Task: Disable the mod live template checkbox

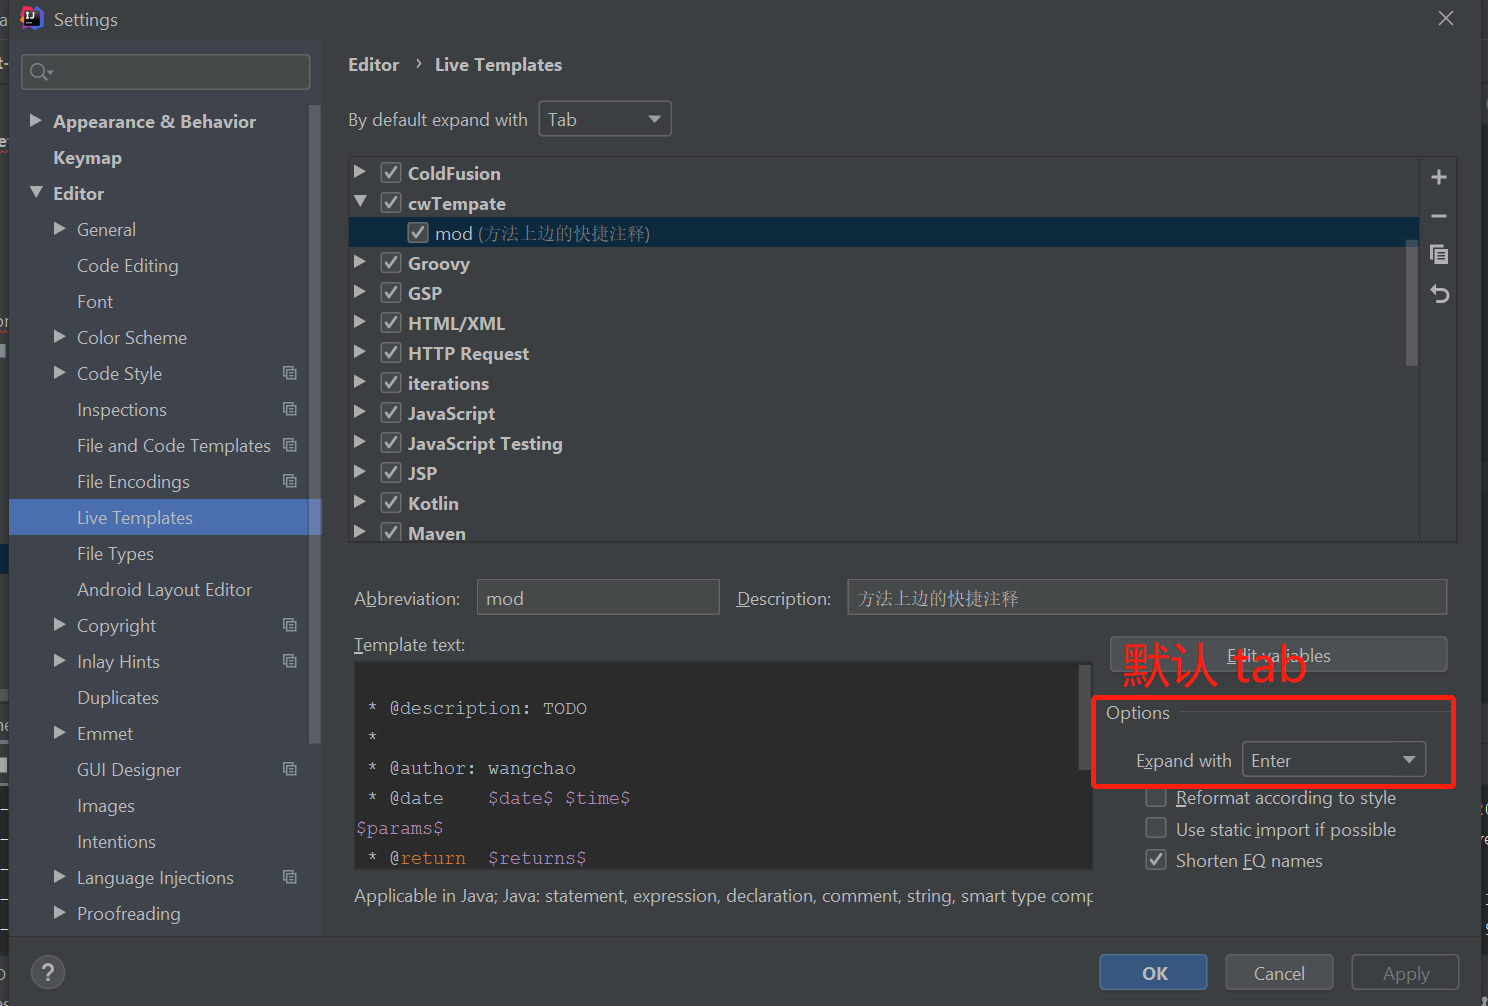Action: click(418, 233)
